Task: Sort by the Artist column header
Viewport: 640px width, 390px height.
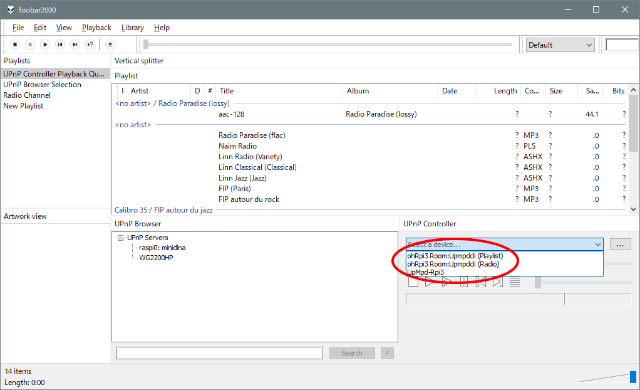Action: pos(158,91)
